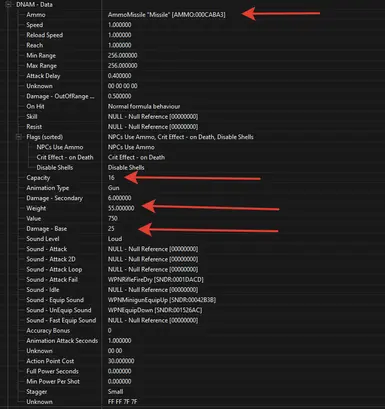Click the WPNRifleFireDry sound reference
This screenshot has width=385, height=409.
click(x=155, y=280)
